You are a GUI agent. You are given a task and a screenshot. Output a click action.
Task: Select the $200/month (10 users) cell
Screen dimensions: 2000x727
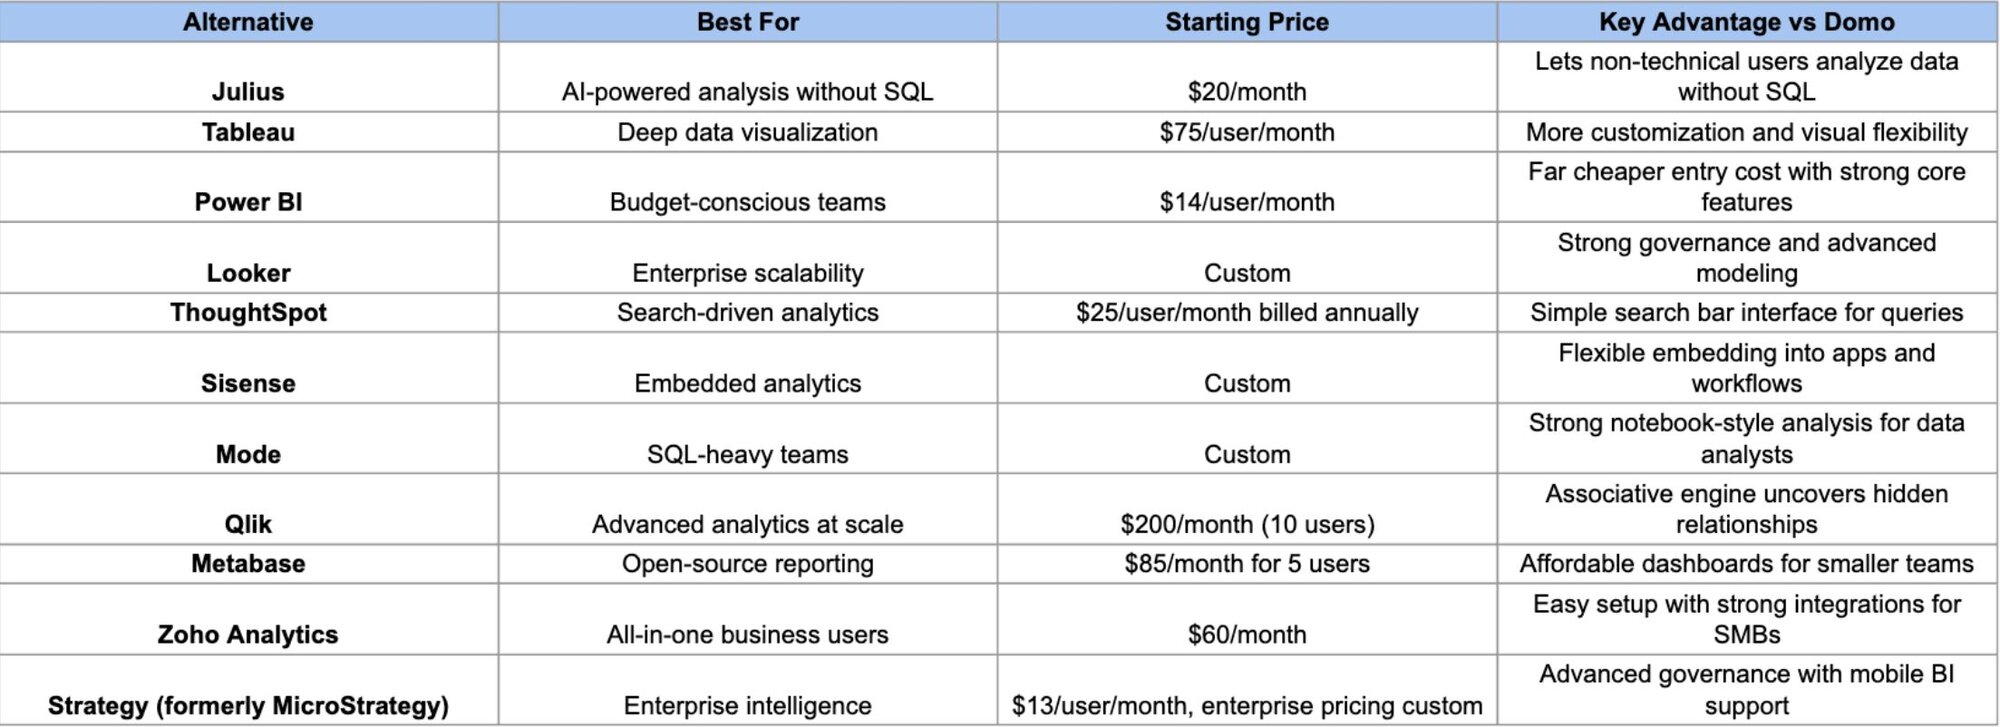tap(1247, 509)
